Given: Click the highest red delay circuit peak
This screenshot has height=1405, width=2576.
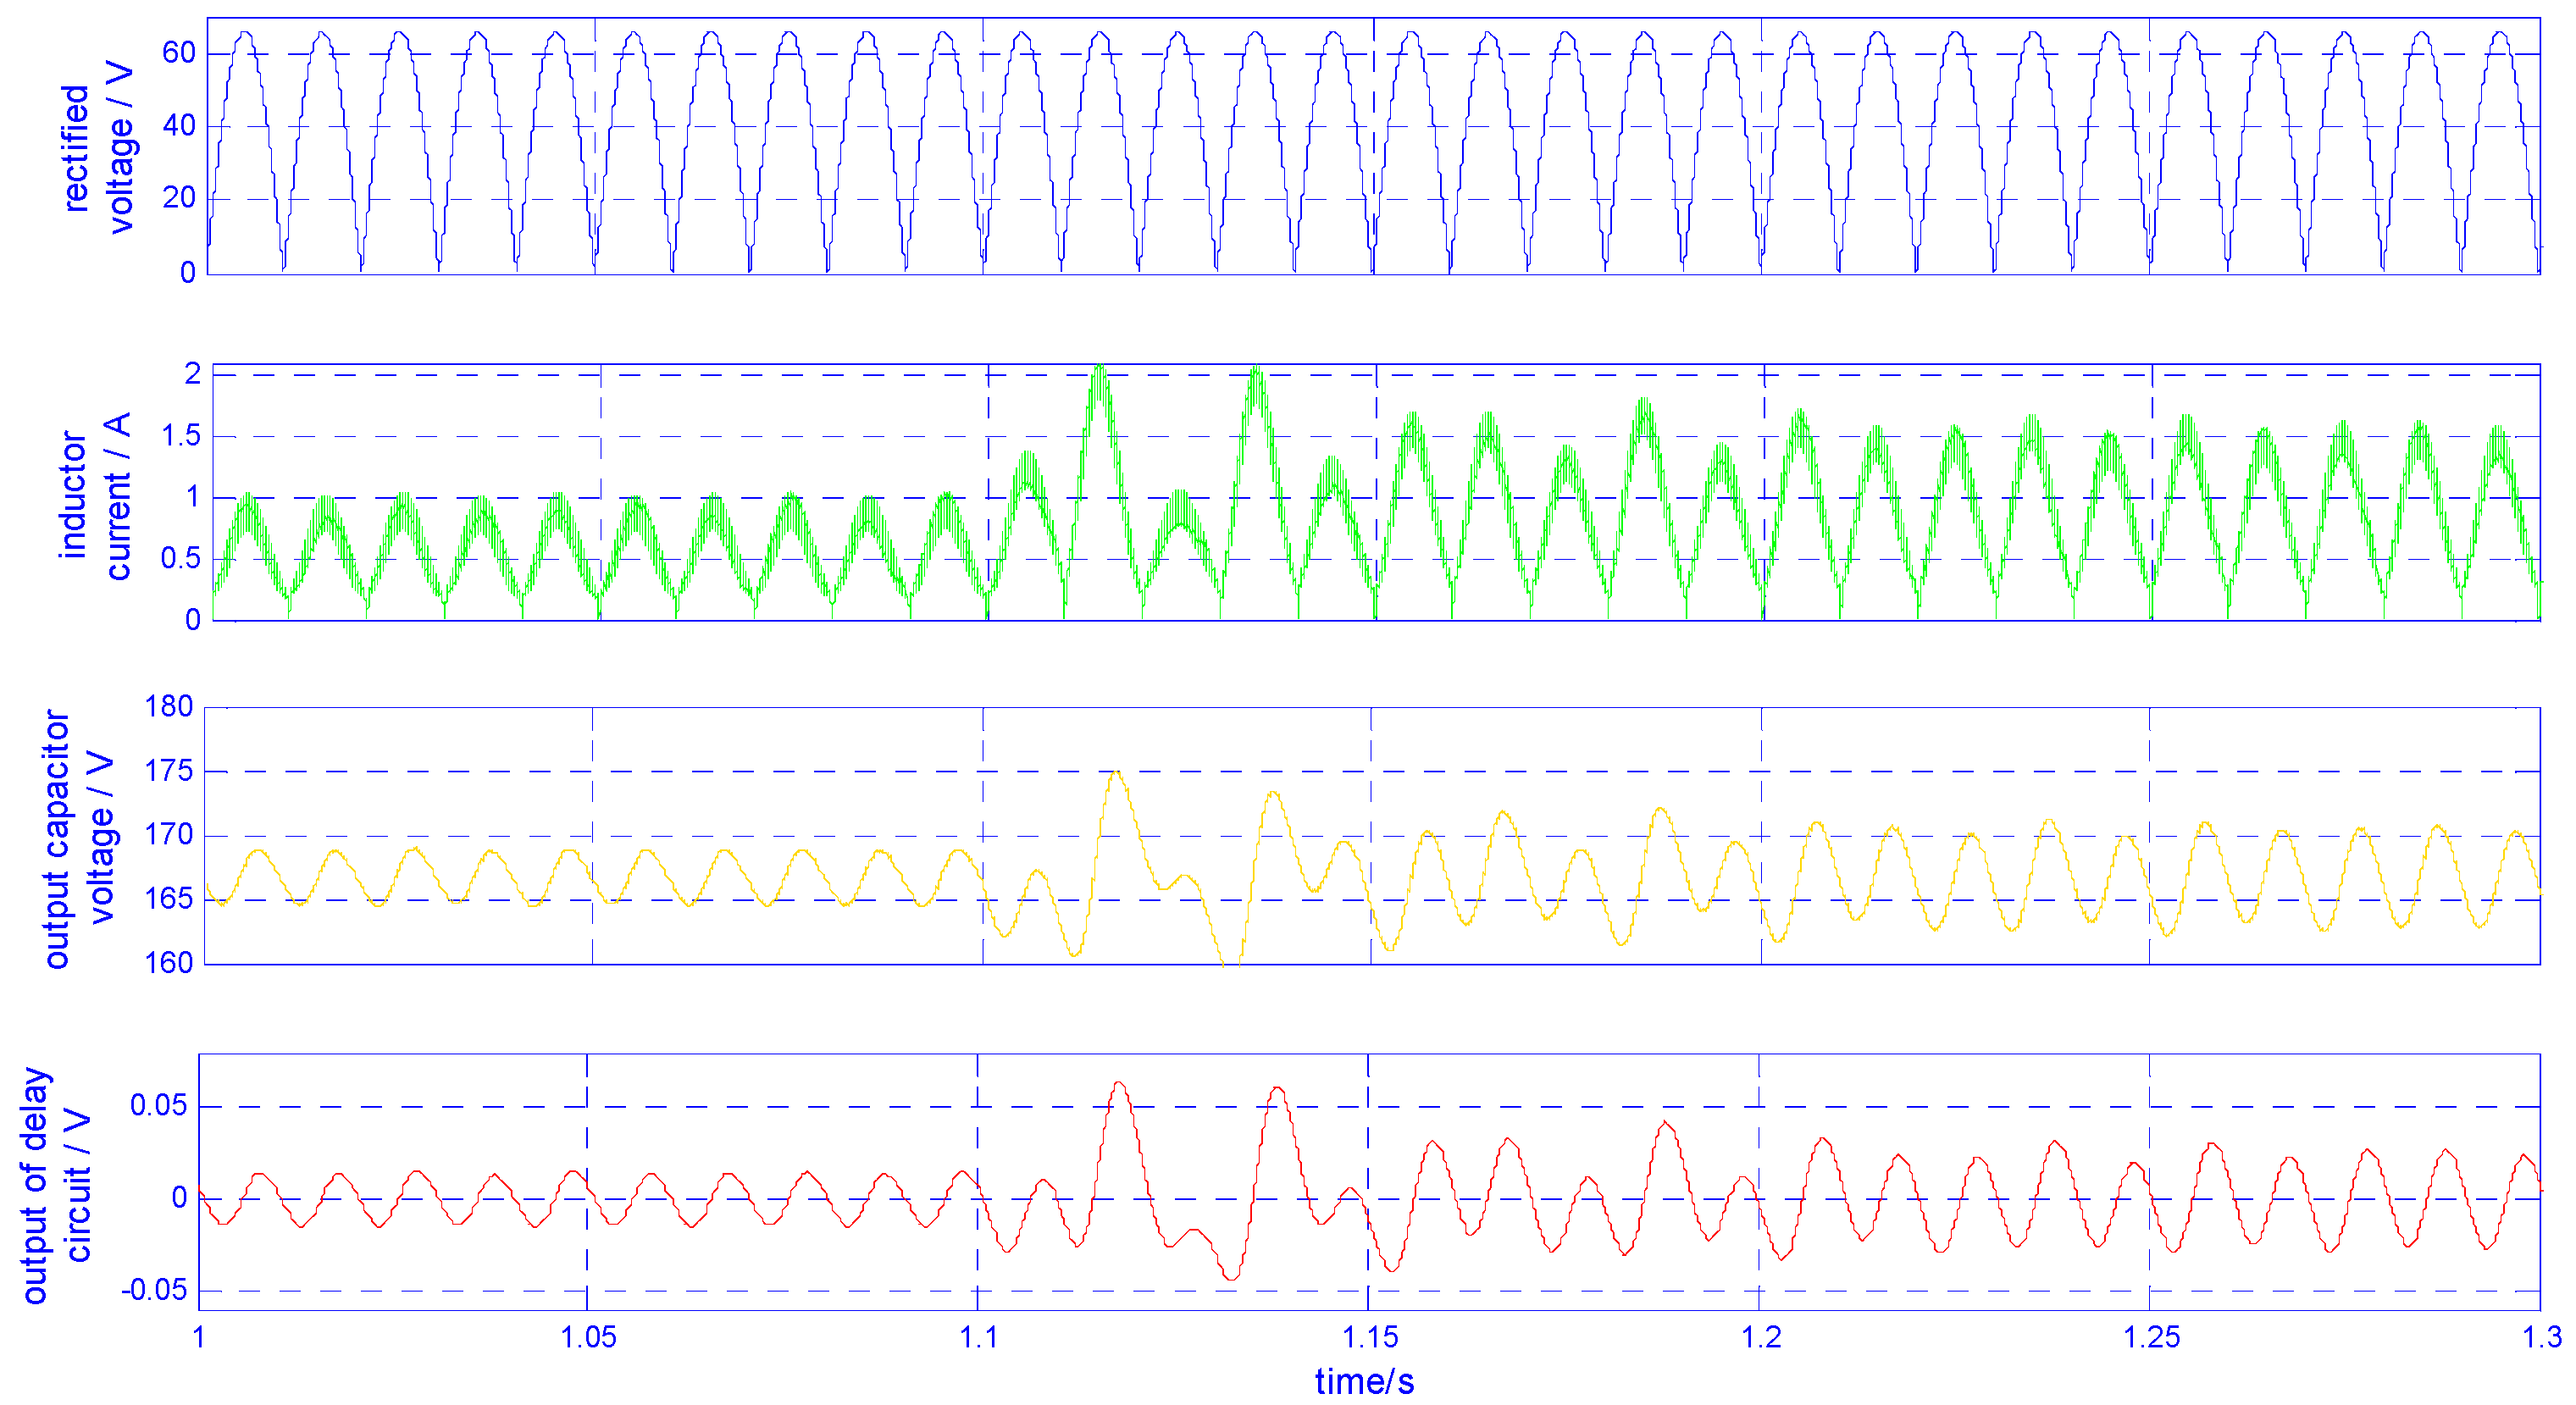Looking at the screenshot, I should (1119, 1083).
